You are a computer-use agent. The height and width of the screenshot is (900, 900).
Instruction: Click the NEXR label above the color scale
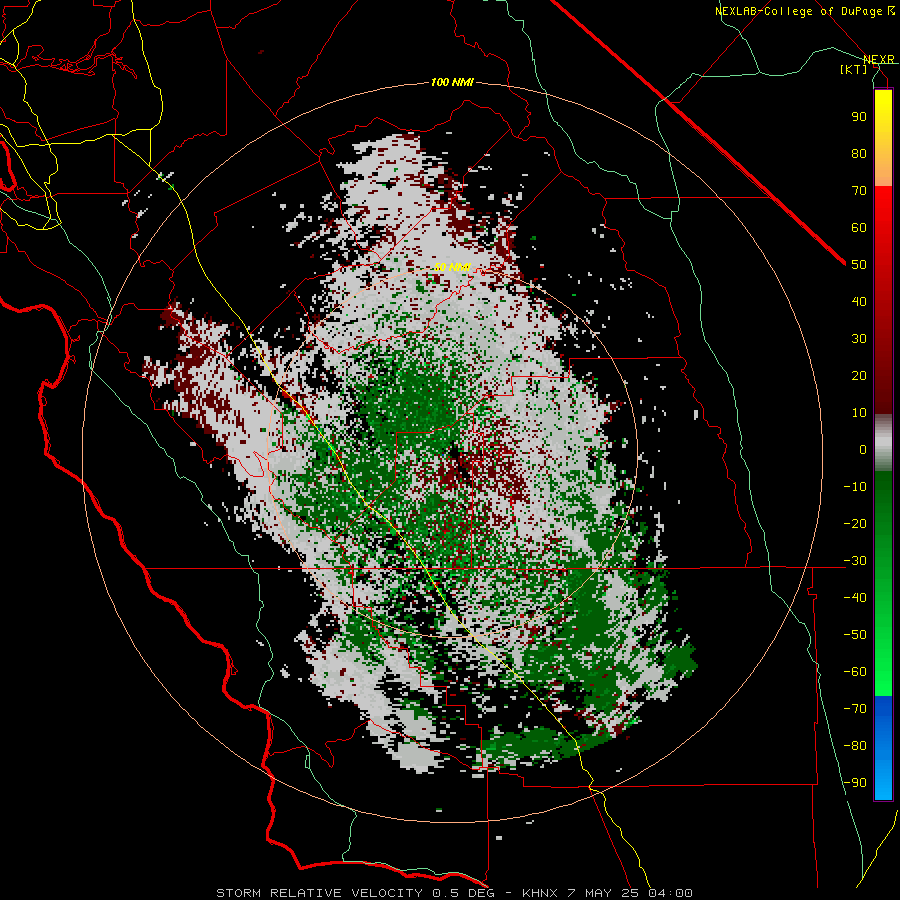click(x=879, y=60)
